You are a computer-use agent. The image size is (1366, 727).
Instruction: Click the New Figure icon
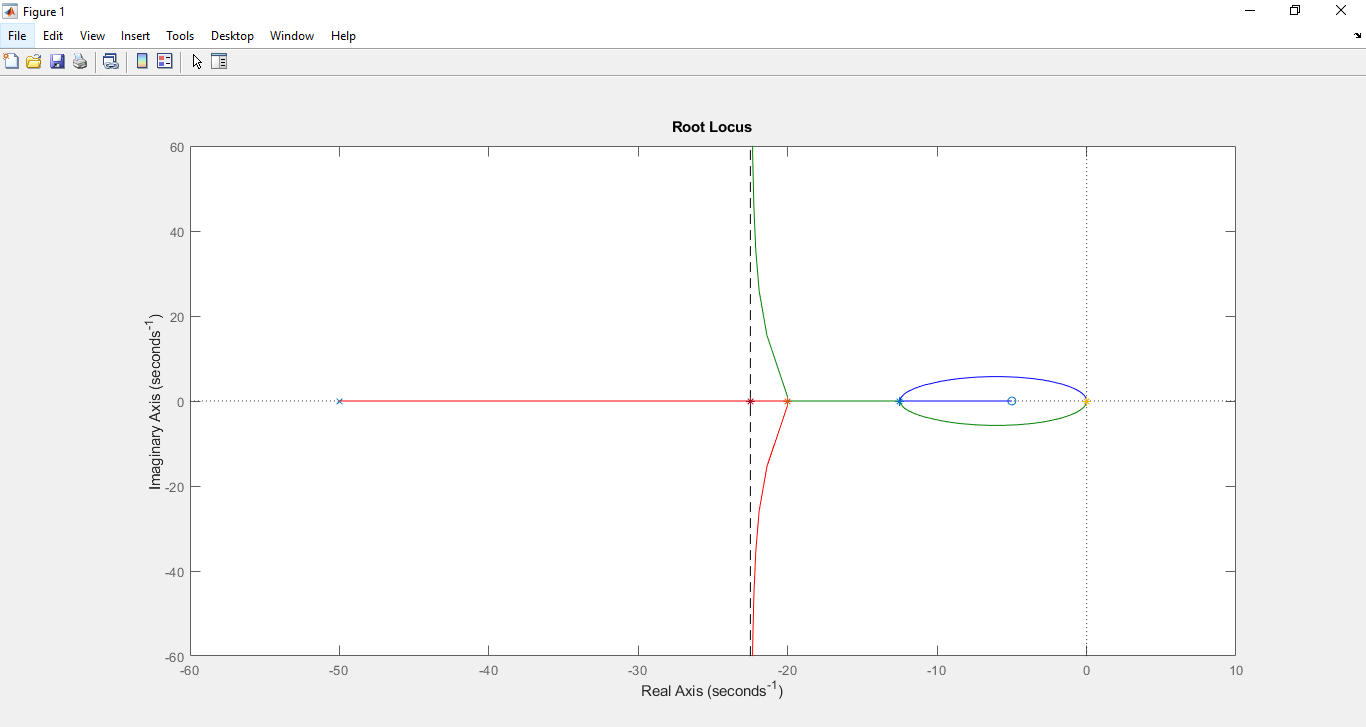(x=11, y=61)
